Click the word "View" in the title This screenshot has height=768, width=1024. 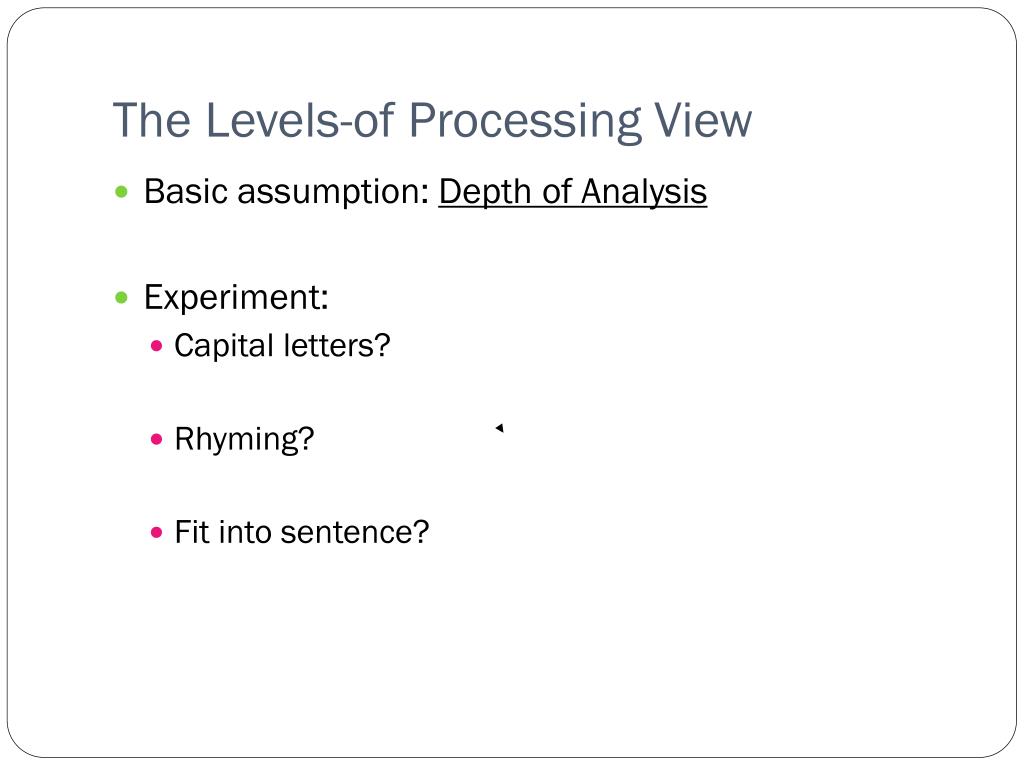point(703,121)
